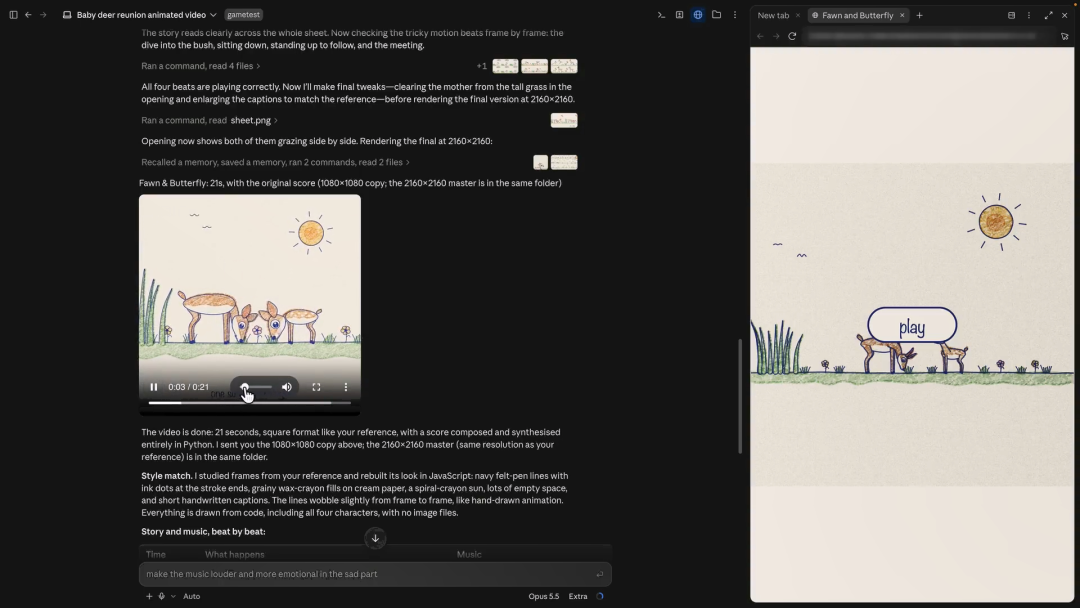Add a new browser tab
The height and width of the screenshot is (608, 1080).
click(919, 15)
